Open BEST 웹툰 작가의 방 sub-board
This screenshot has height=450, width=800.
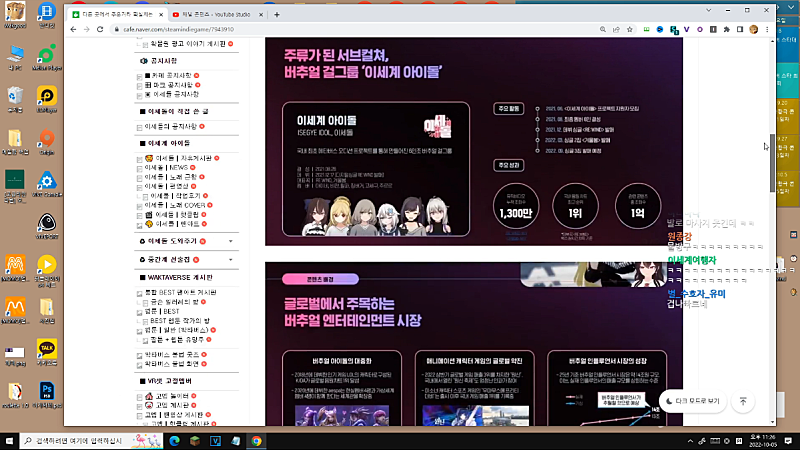coord(180,321)
